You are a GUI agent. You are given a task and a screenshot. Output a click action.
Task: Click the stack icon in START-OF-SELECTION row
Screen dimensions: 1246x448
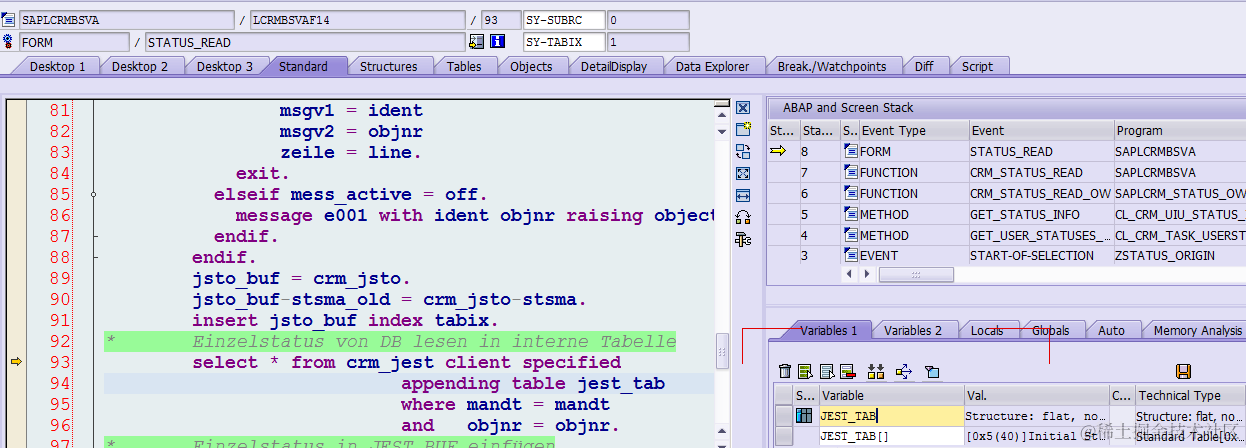[x=850, y=256]
